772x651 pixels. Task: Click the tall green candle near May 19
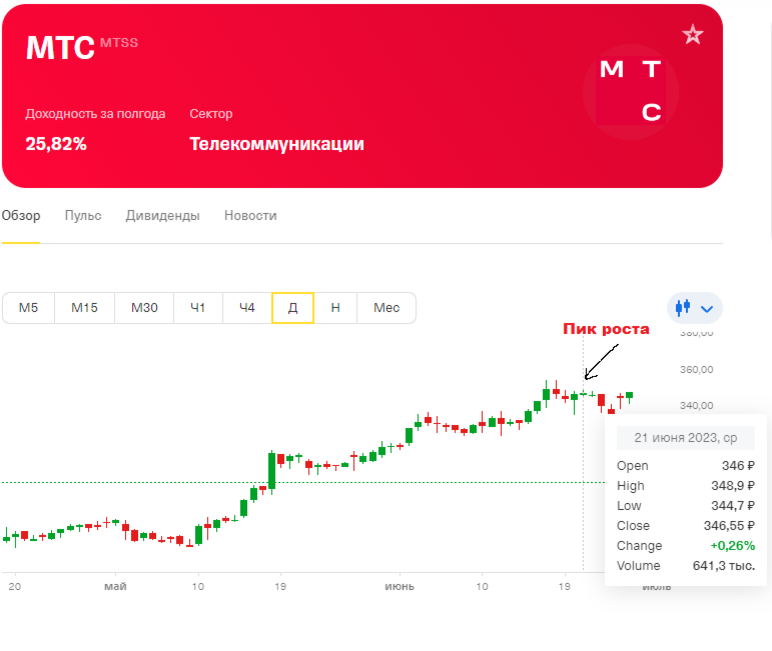(271, 471)
